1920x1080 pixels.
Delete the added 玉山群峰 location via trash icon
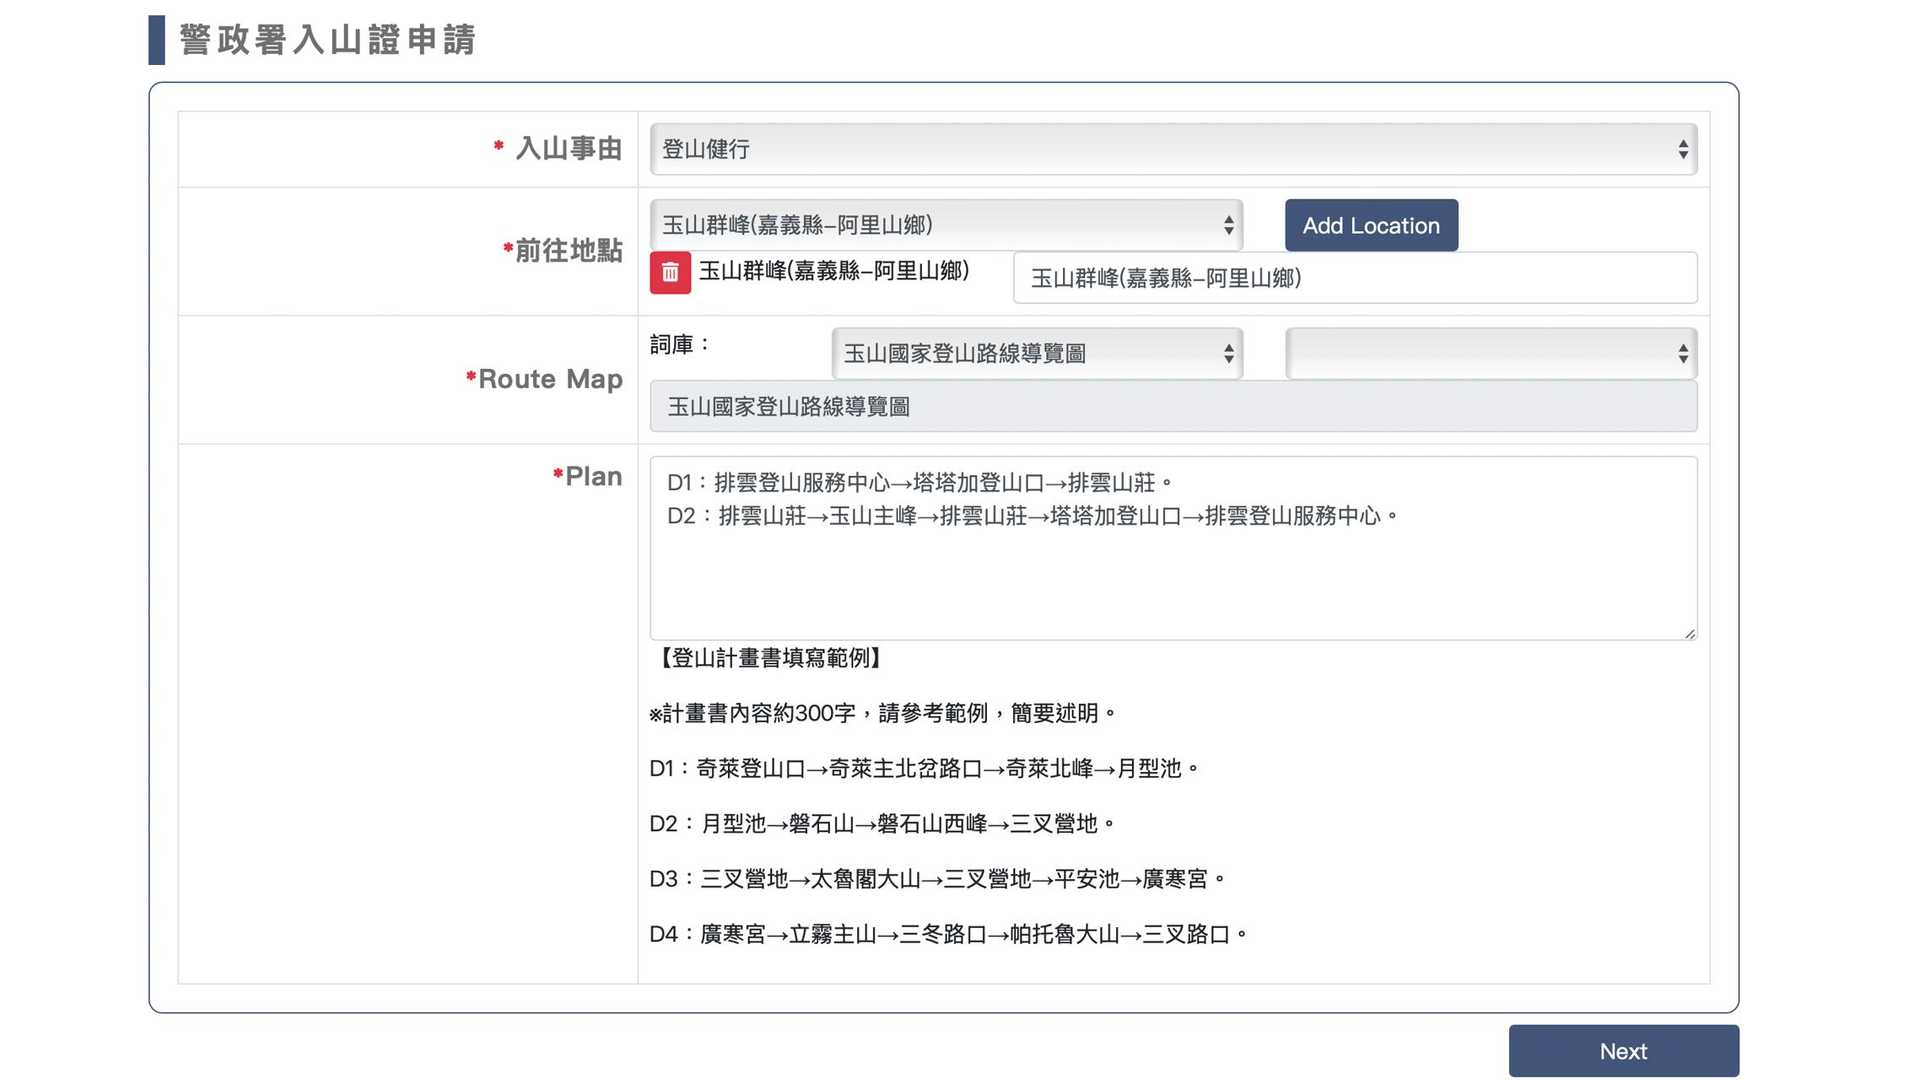click(670, 272)
